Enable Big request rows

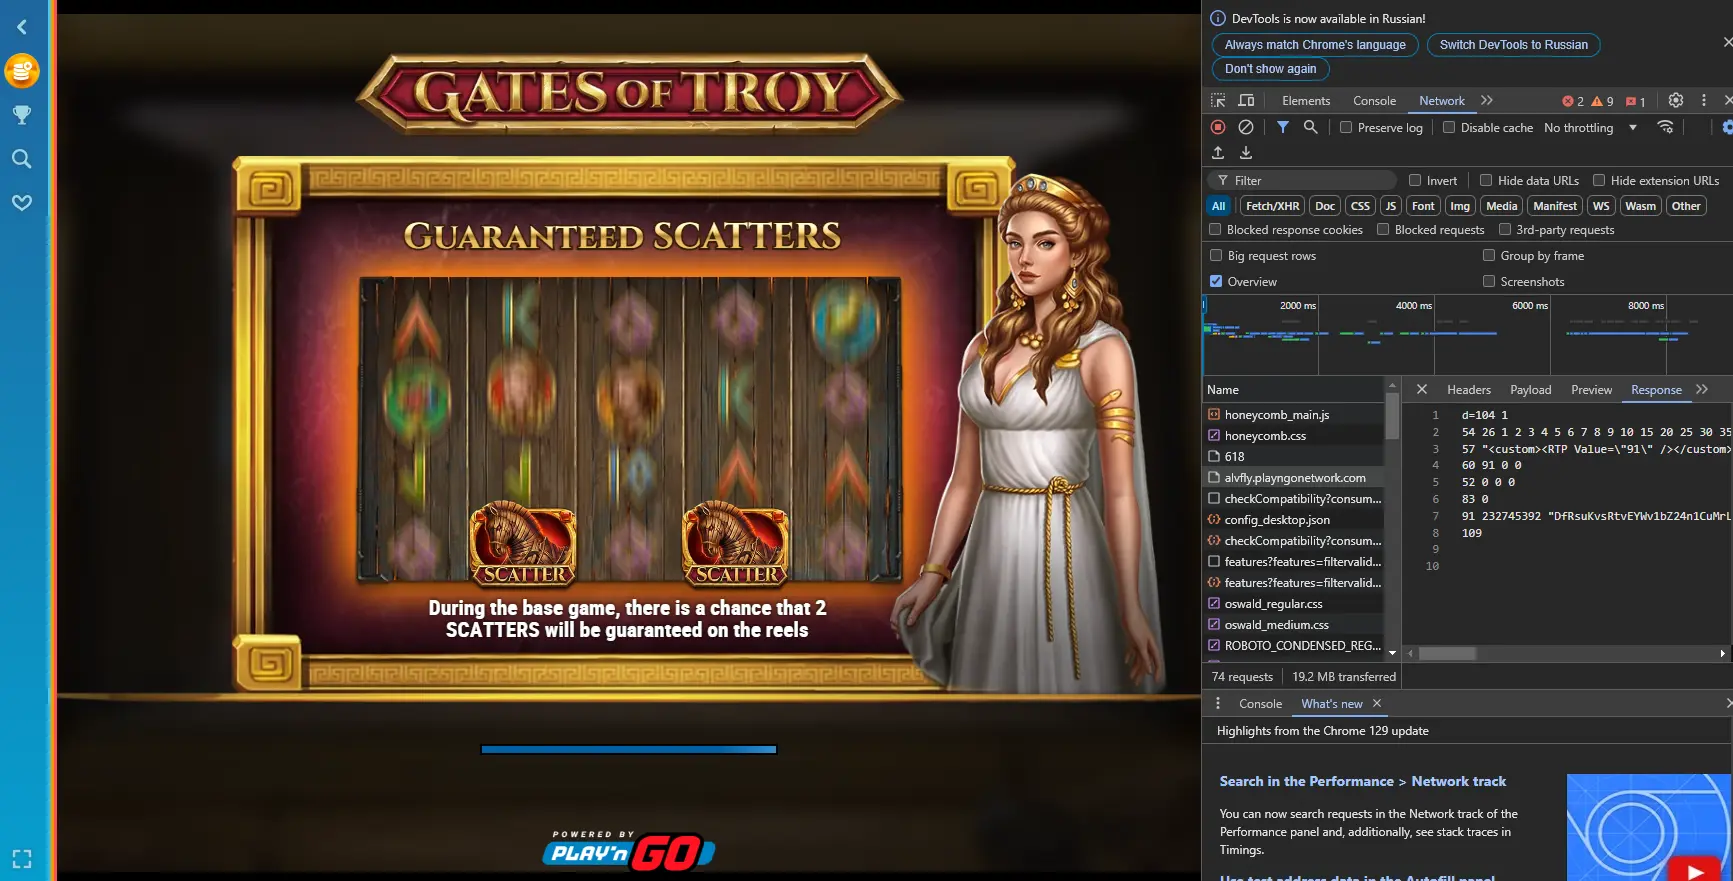(x=1216, y=256)
